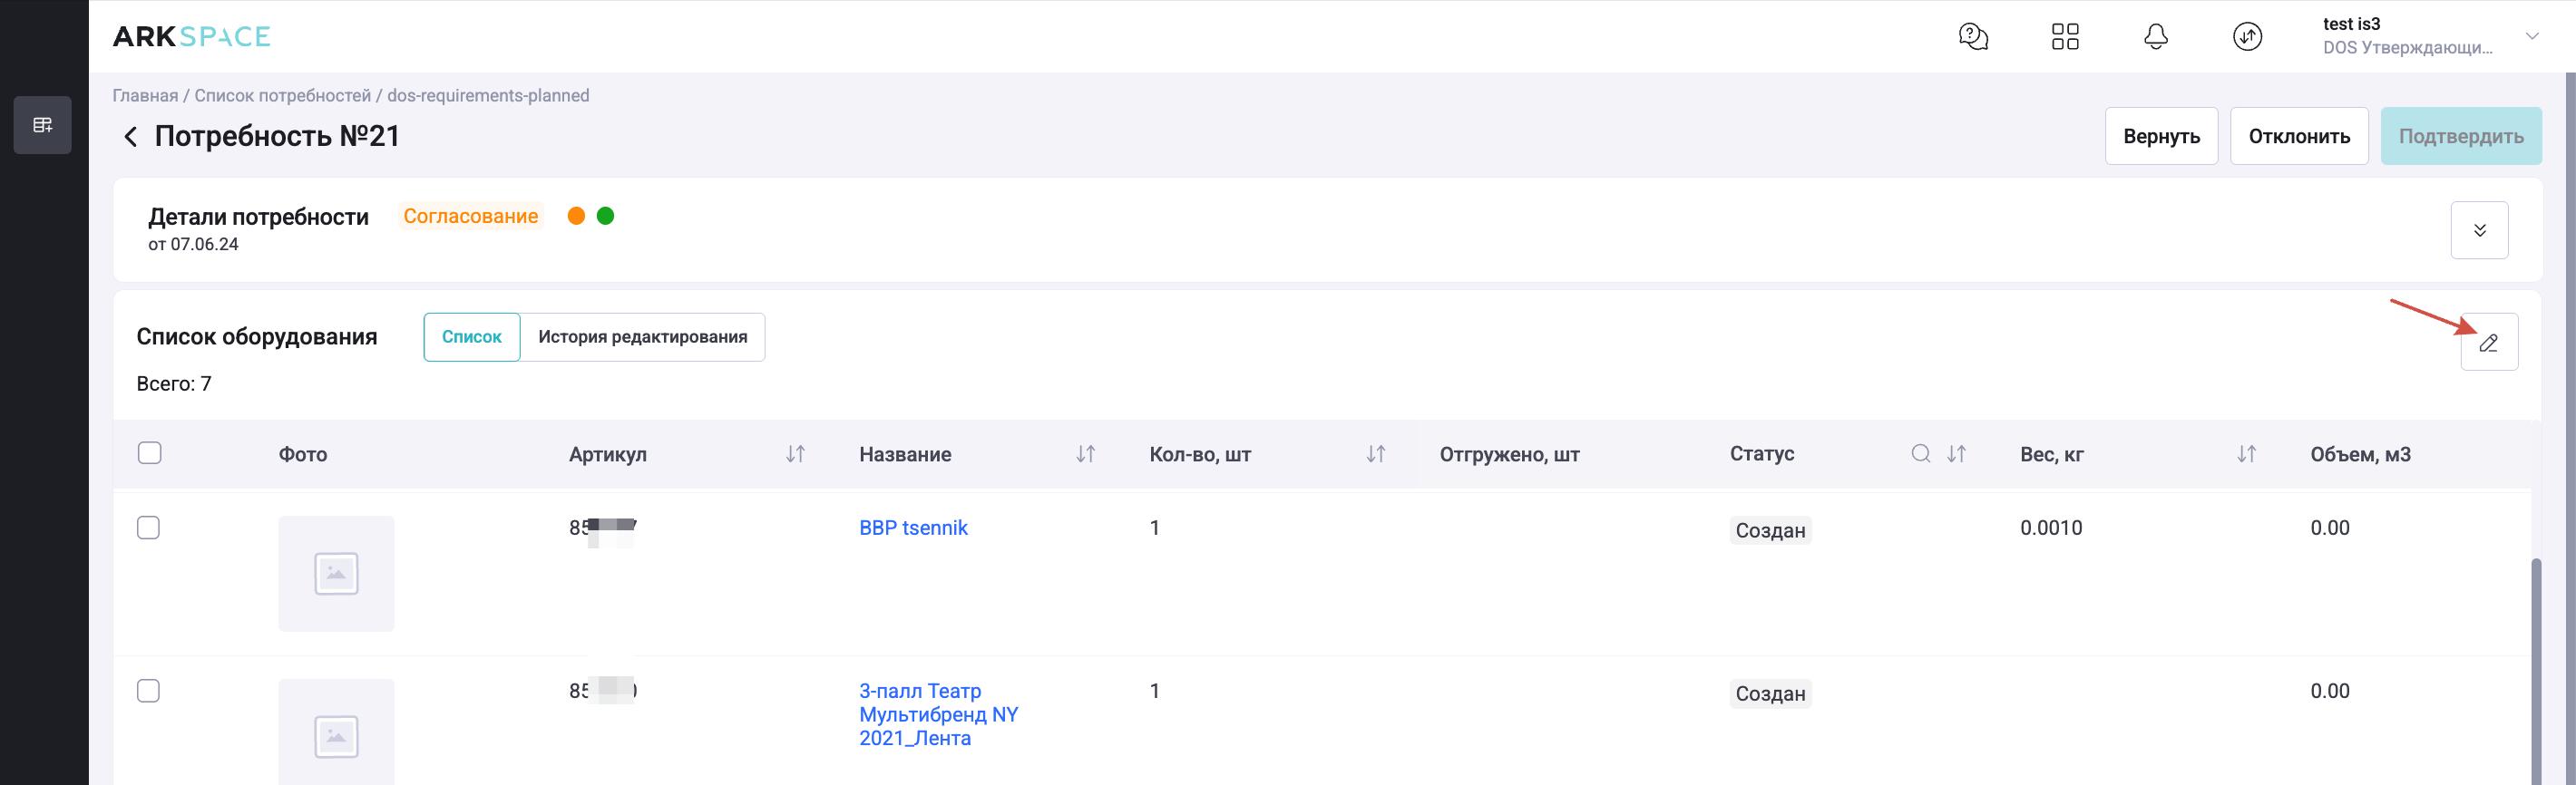Open search icon in Статус column

click(x=1920, y=454)
